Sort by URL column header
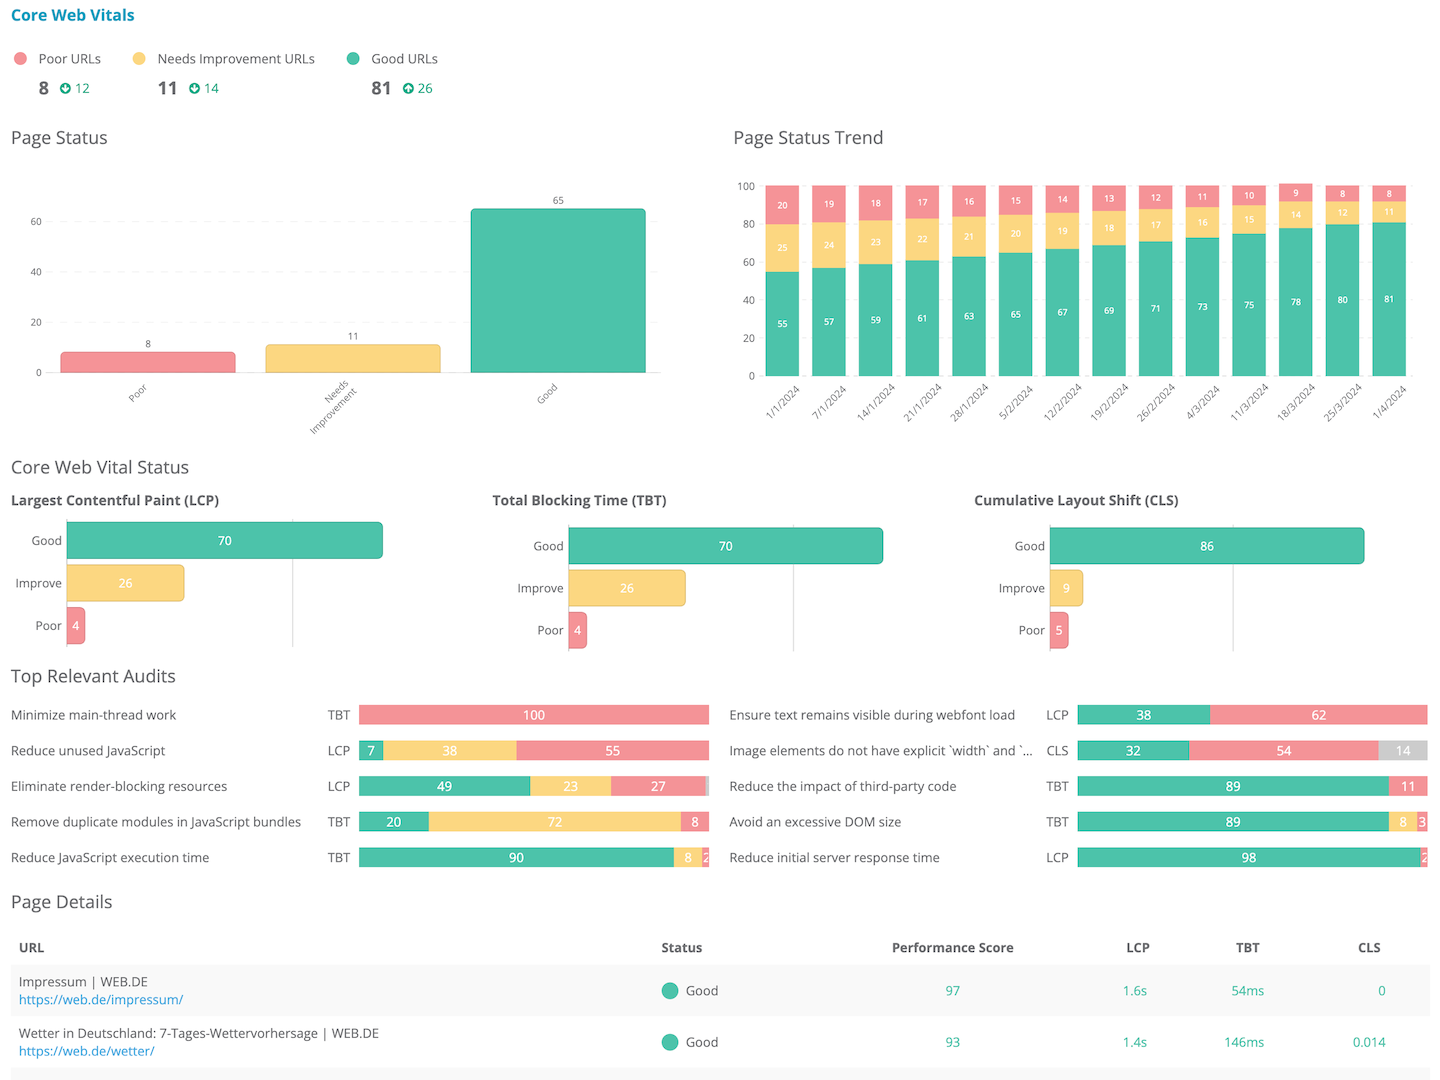 tap(32, 948)
